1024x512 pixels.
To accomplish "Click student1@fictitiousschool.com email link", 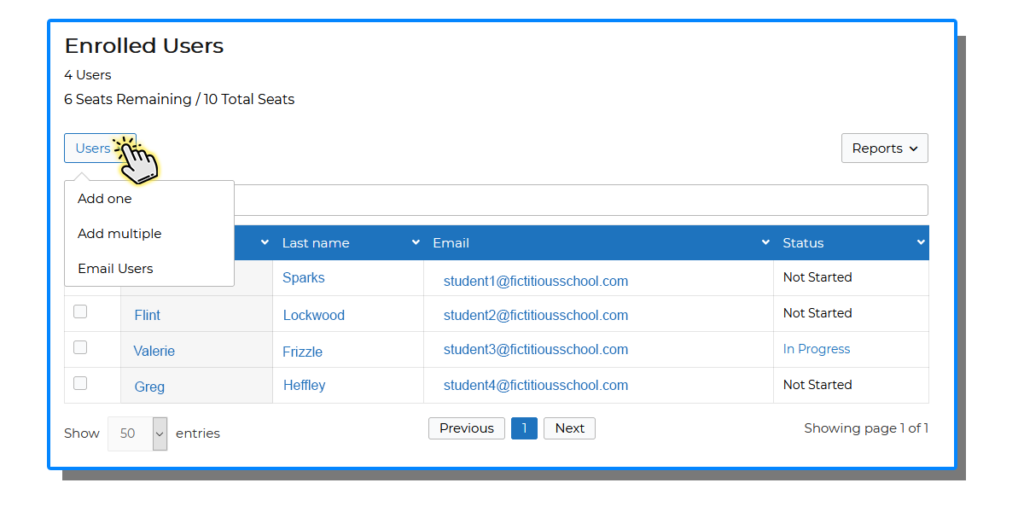I will tap(536, 281).
